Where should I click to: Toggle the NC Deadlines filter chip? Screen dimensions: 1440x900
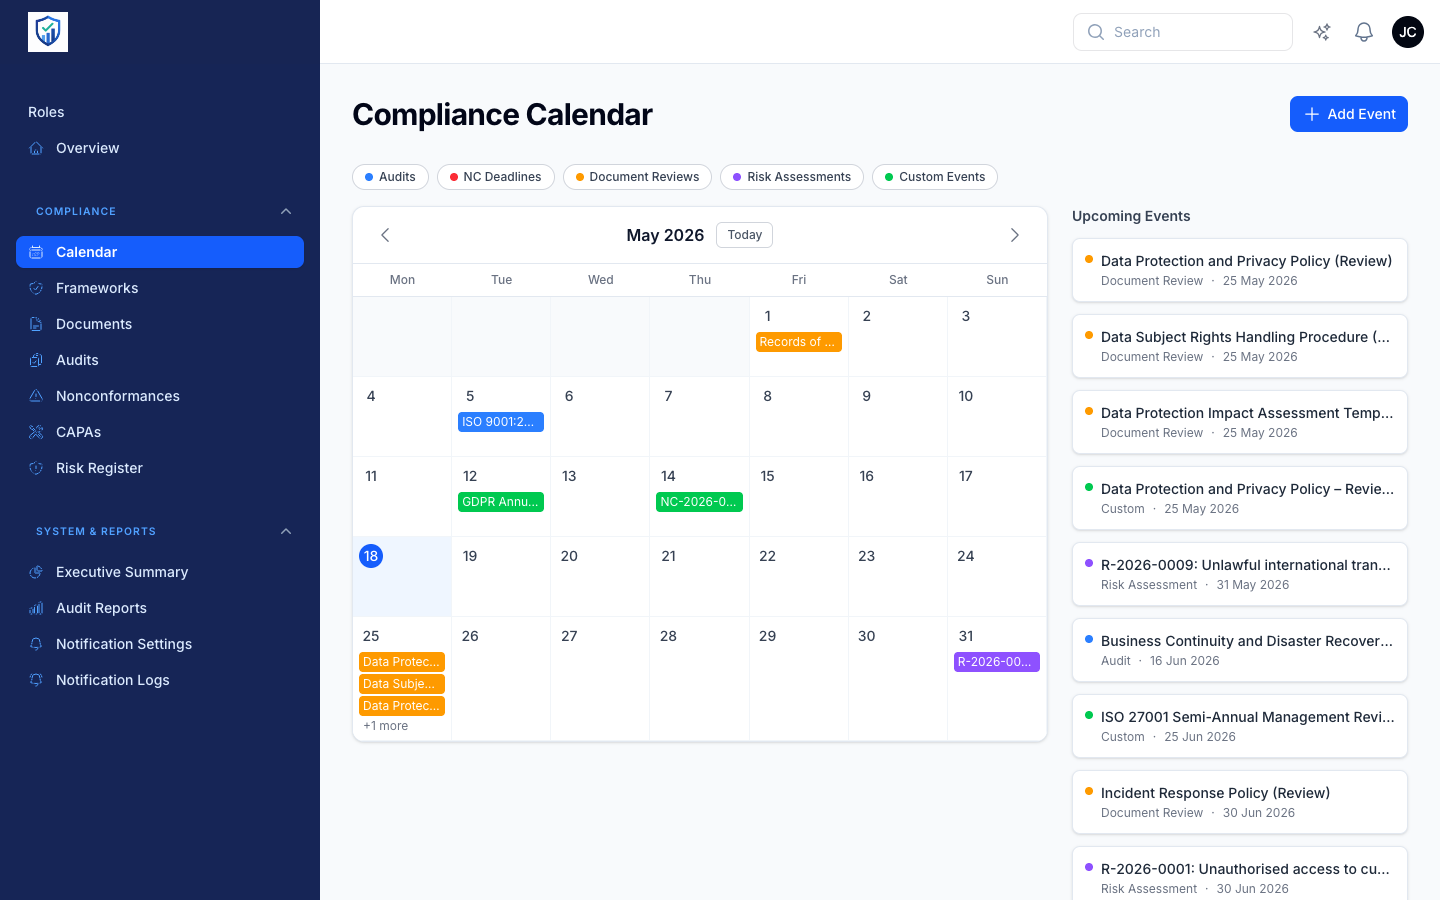pyautogui.click(x=496, y=177)
